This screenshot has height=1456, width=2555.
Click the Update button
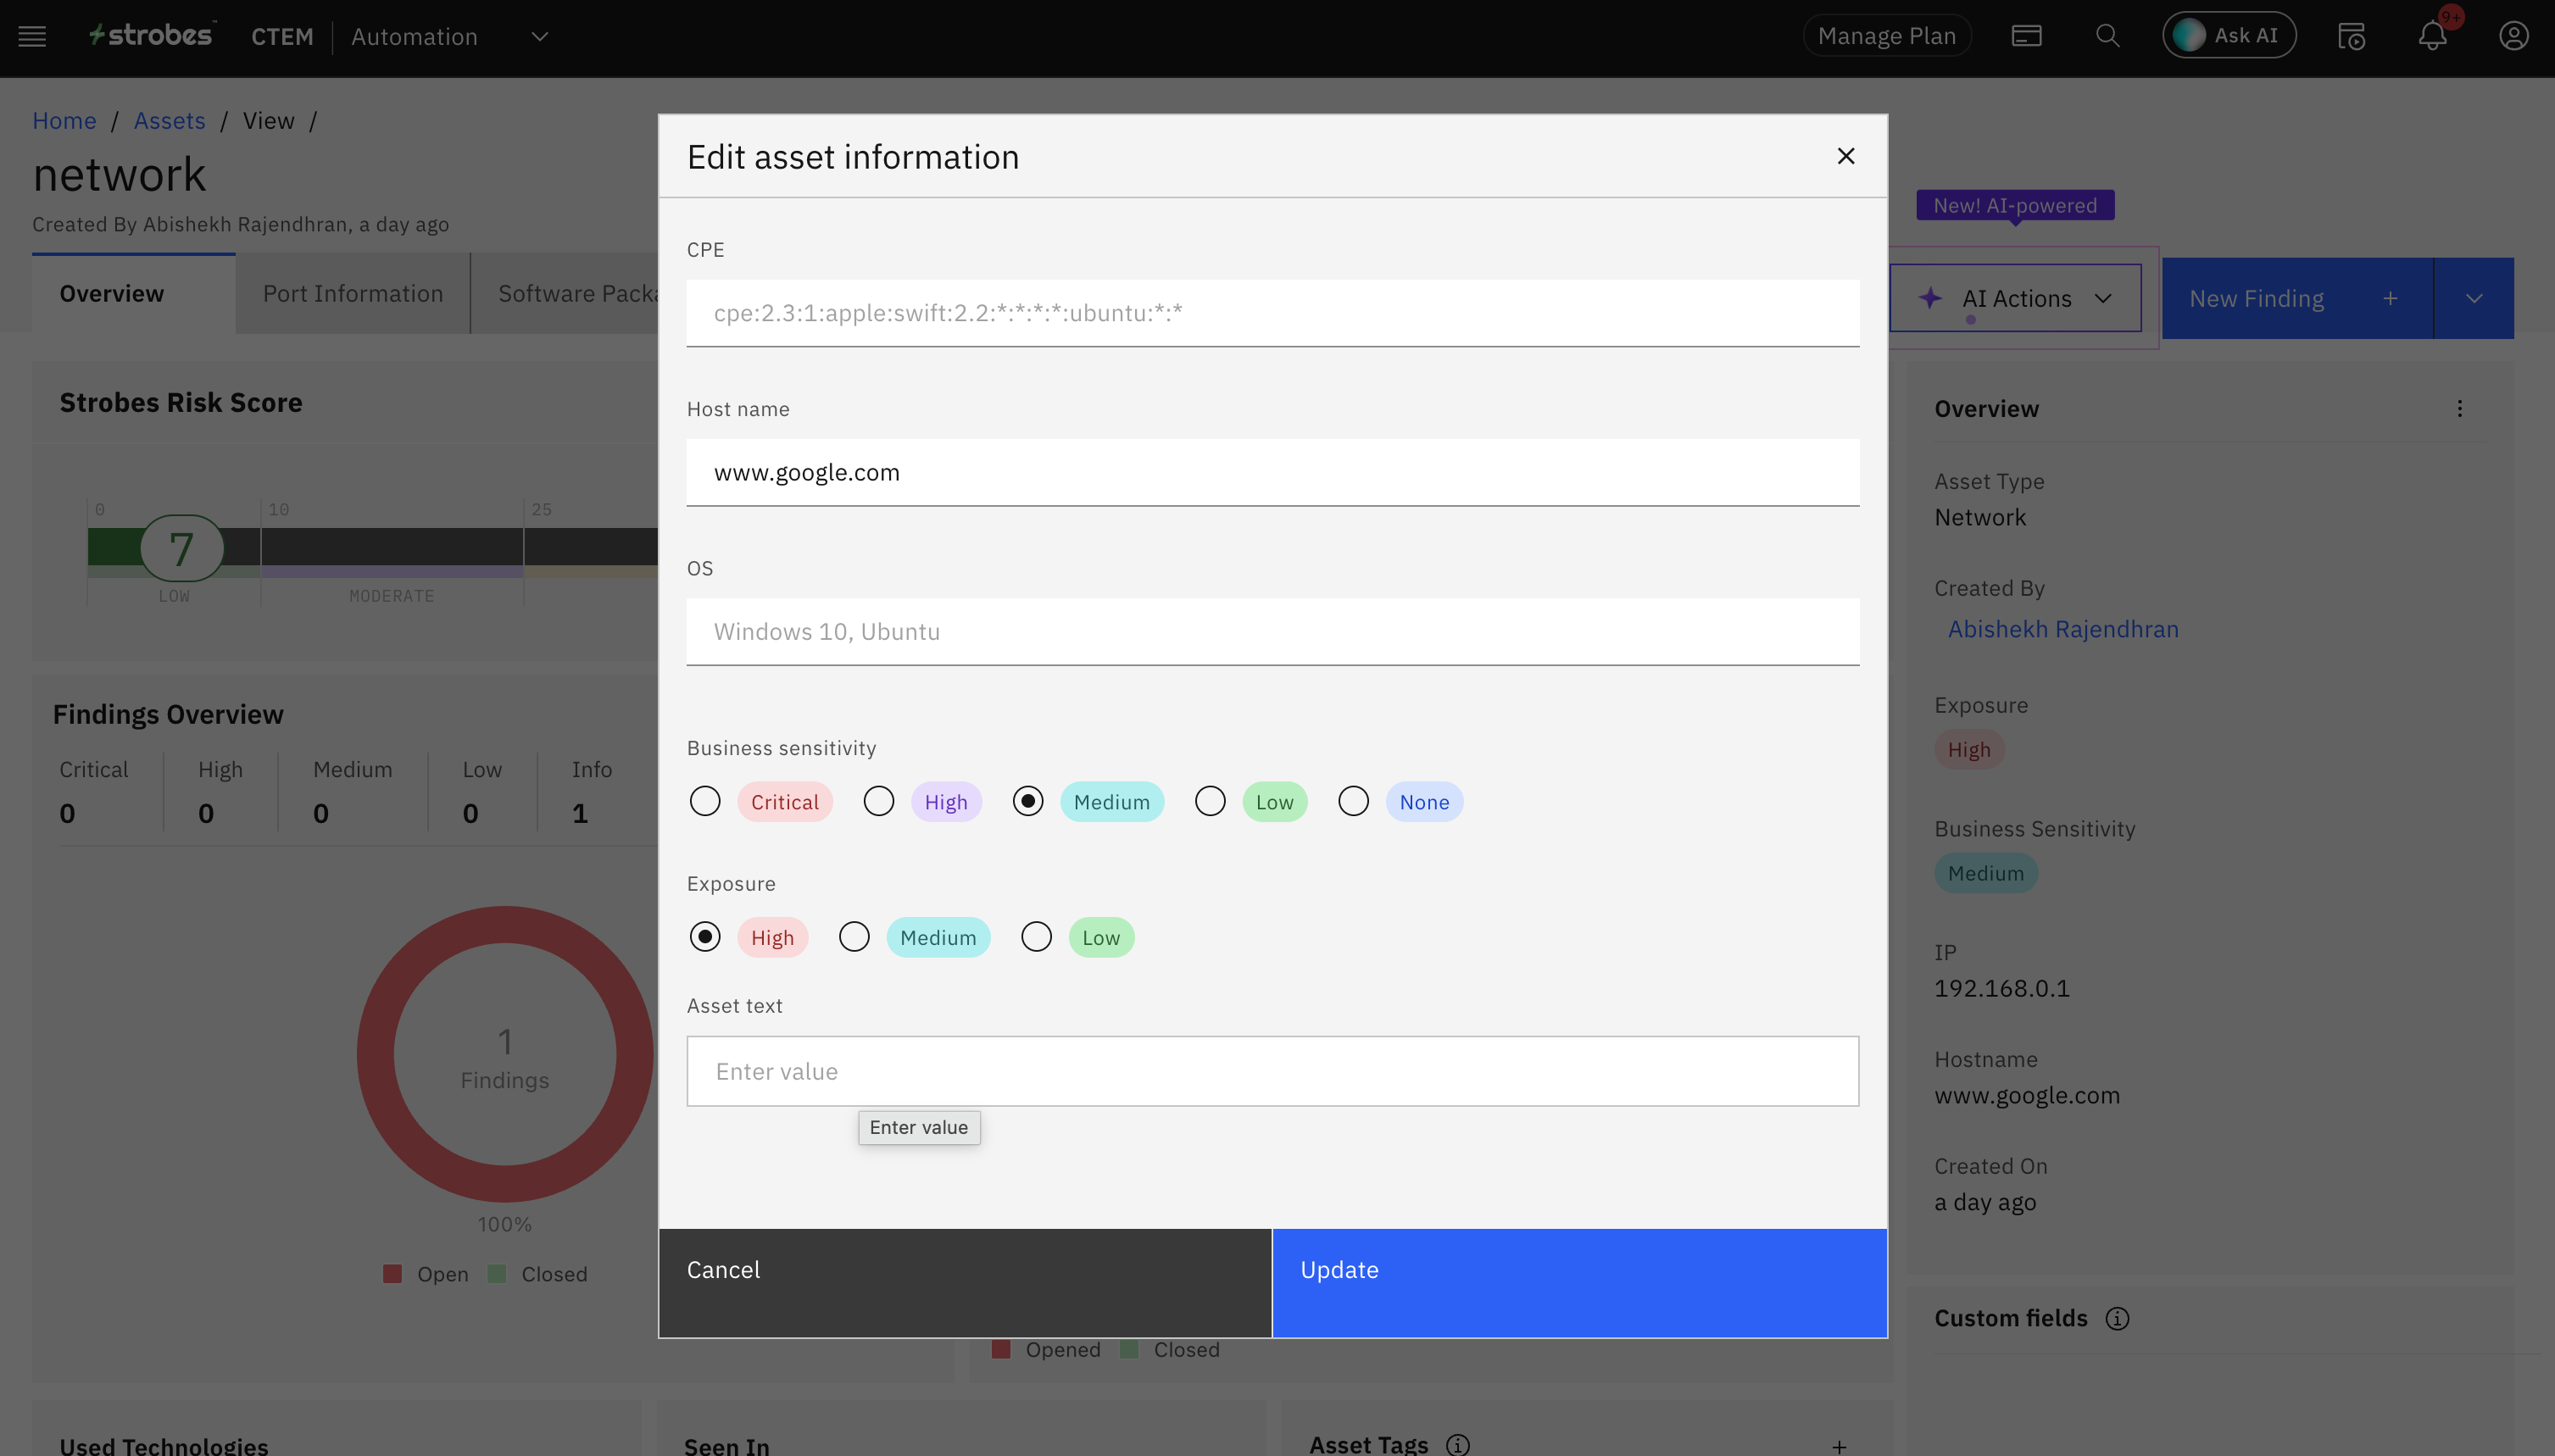click(1579, 1282)
